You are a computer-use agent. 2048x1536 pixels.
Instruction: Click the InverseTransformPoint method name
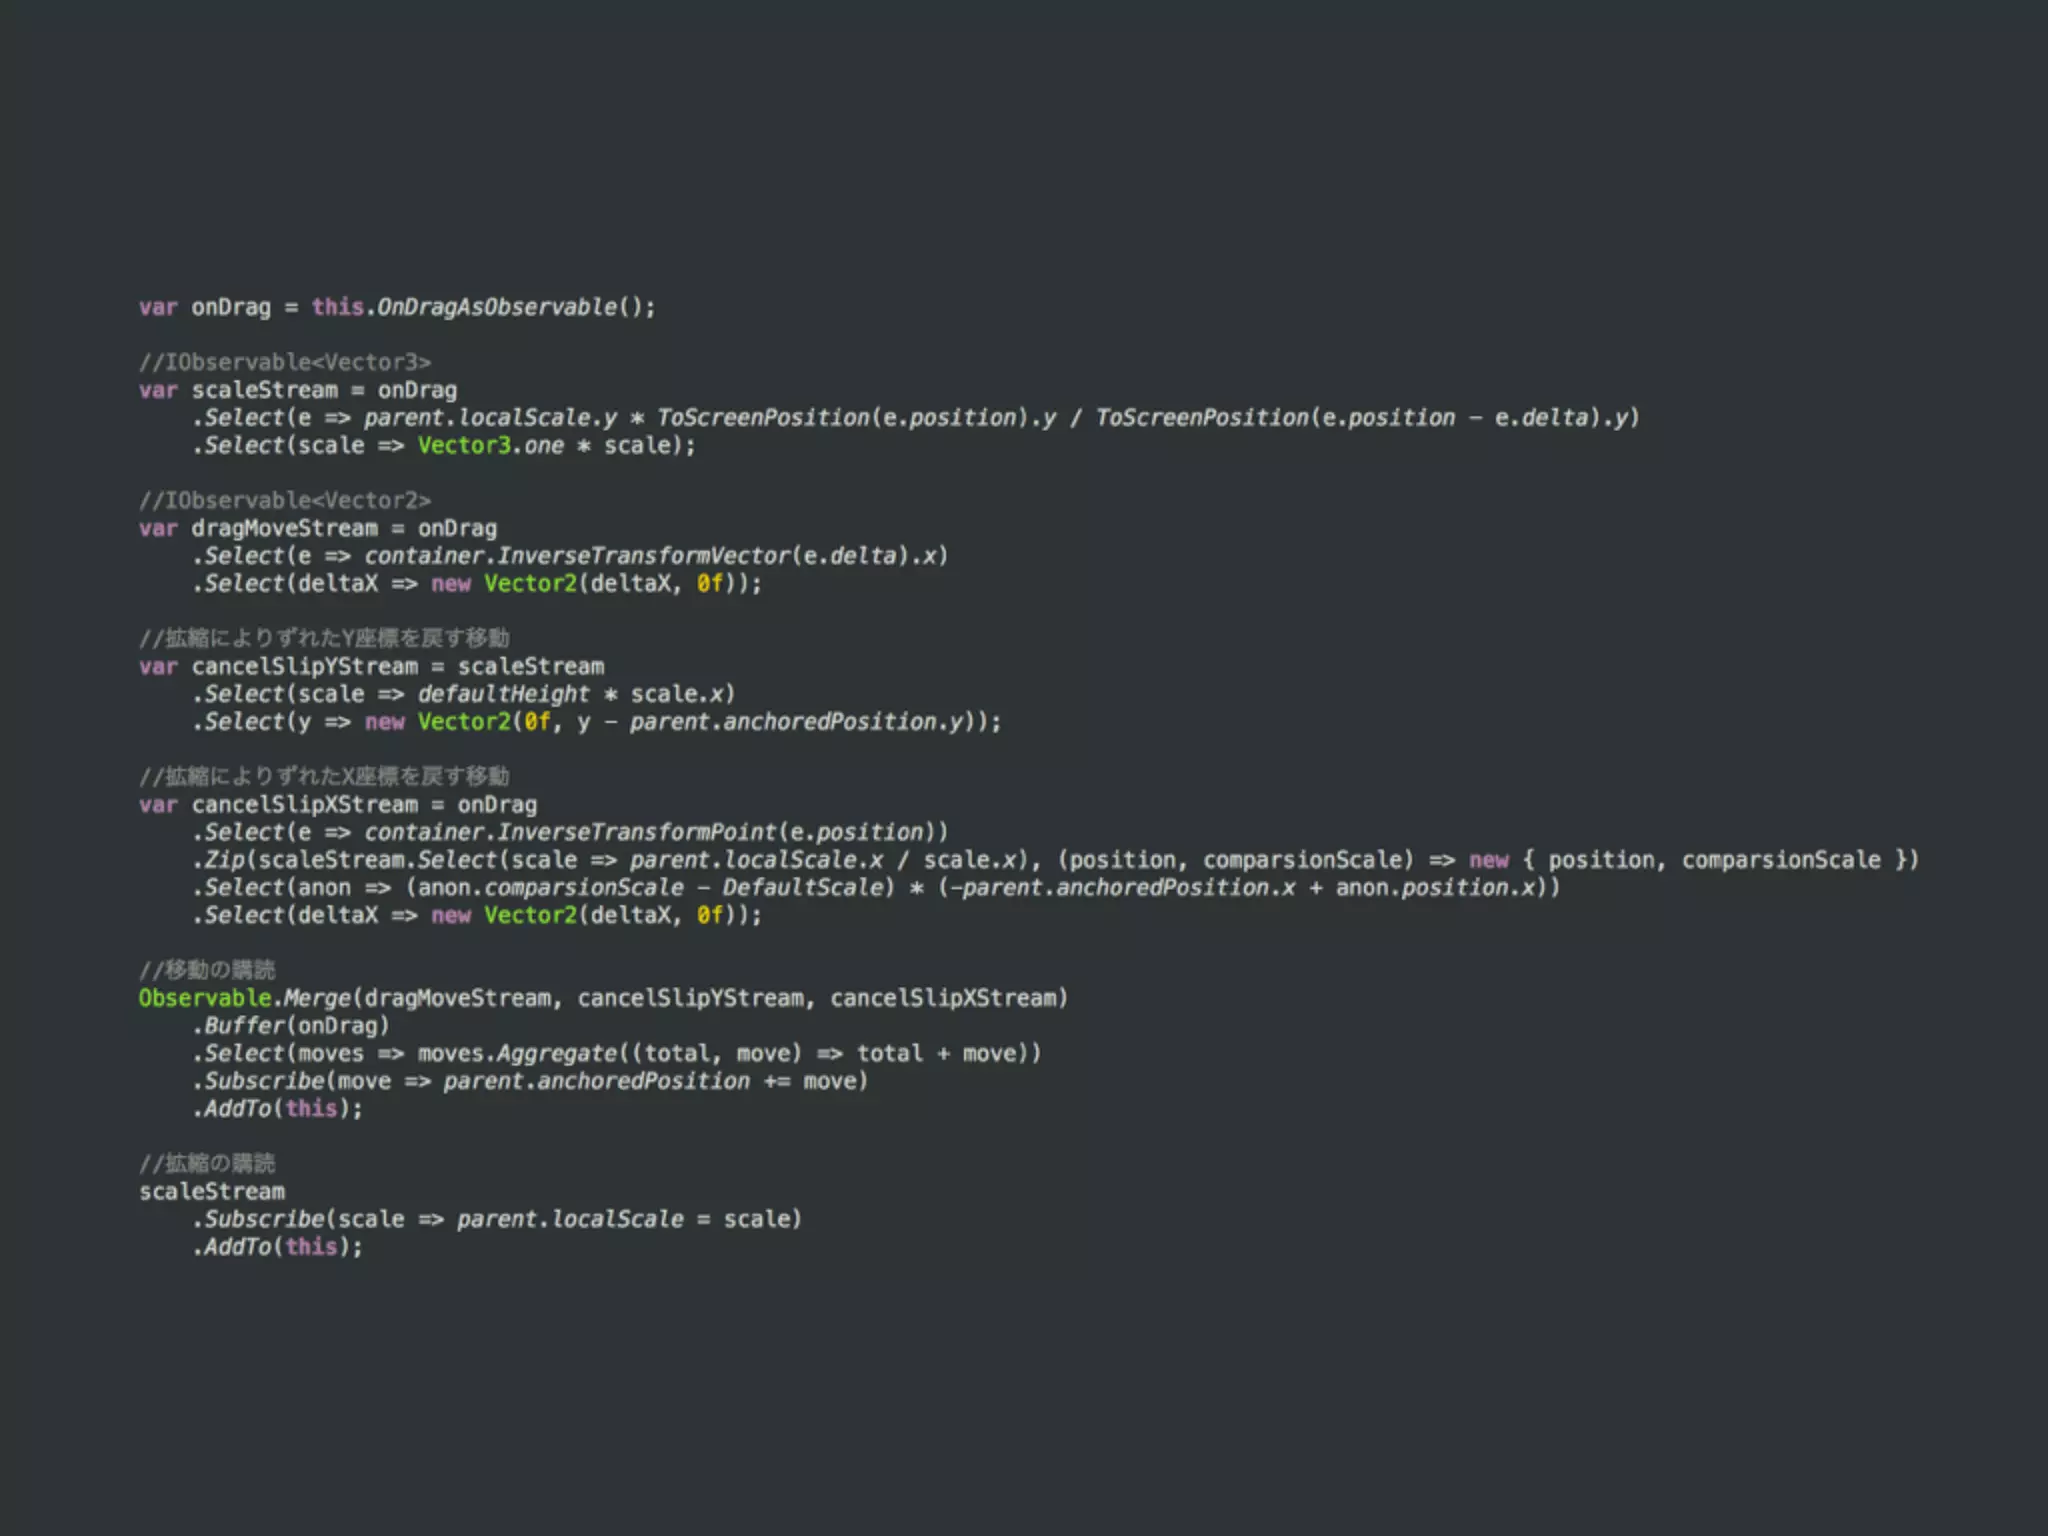click(x=637, y=832)
